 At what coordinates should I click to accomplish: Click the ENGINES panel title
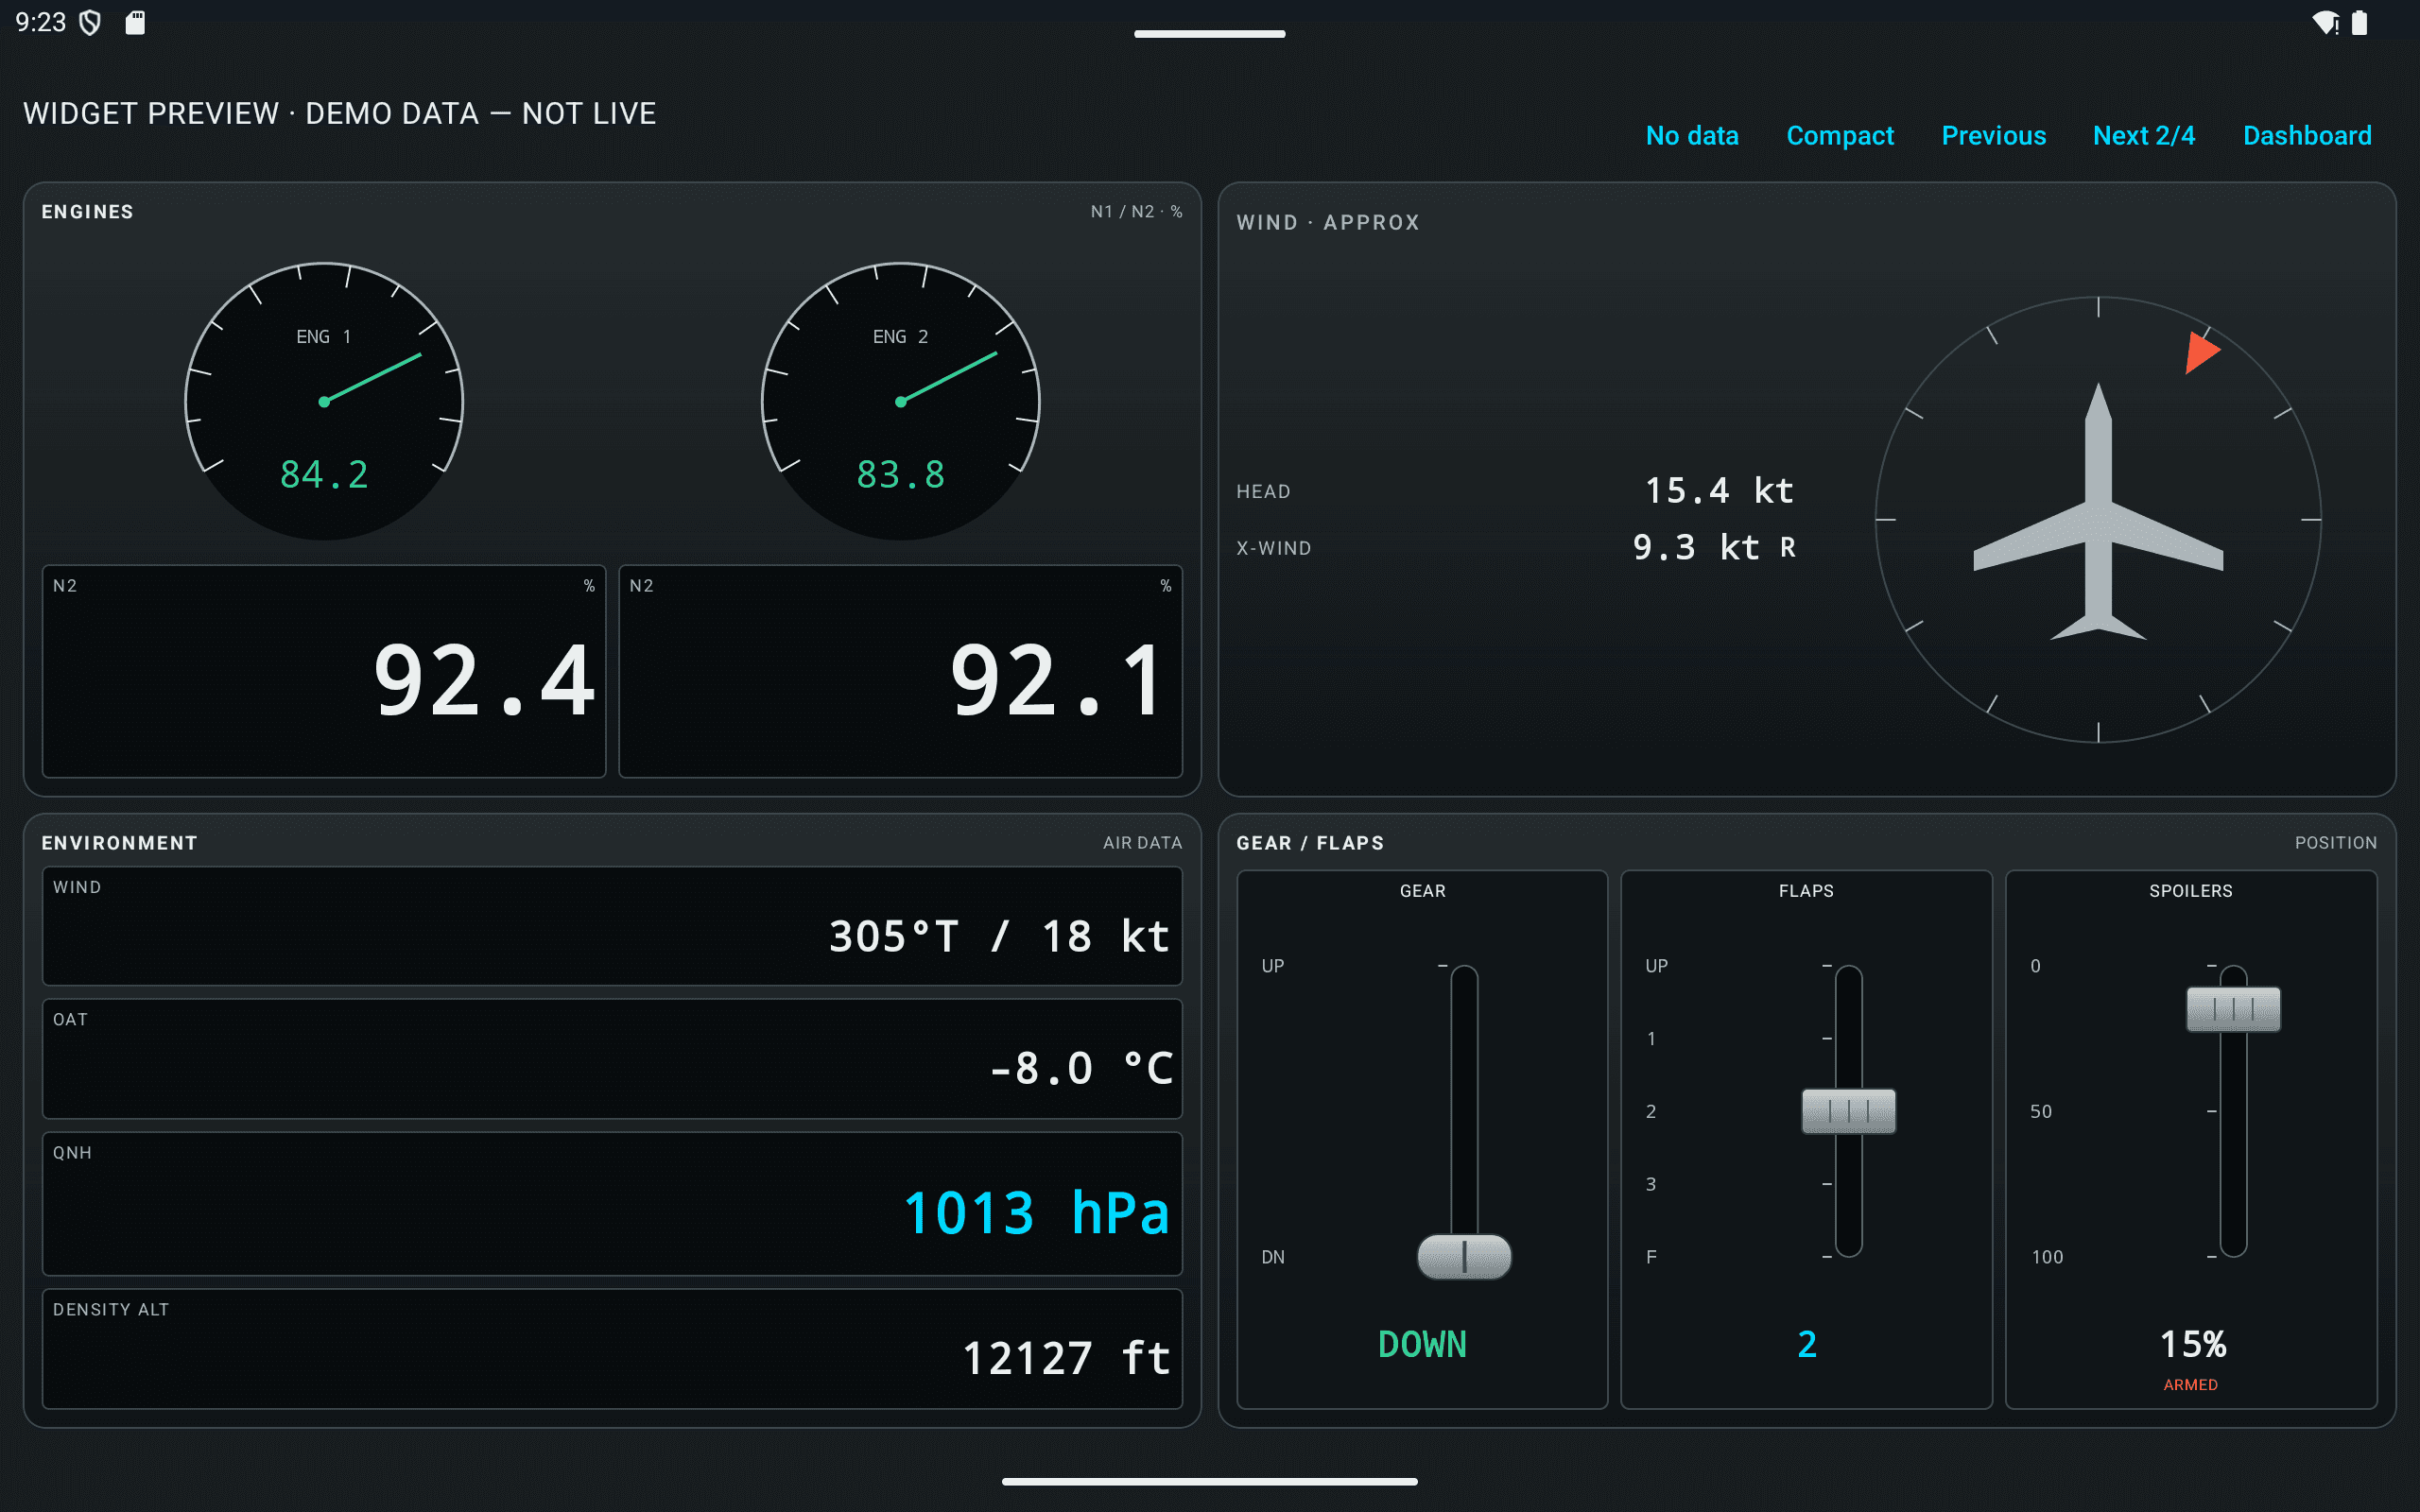pyautogui.click(x=87, y=211)
